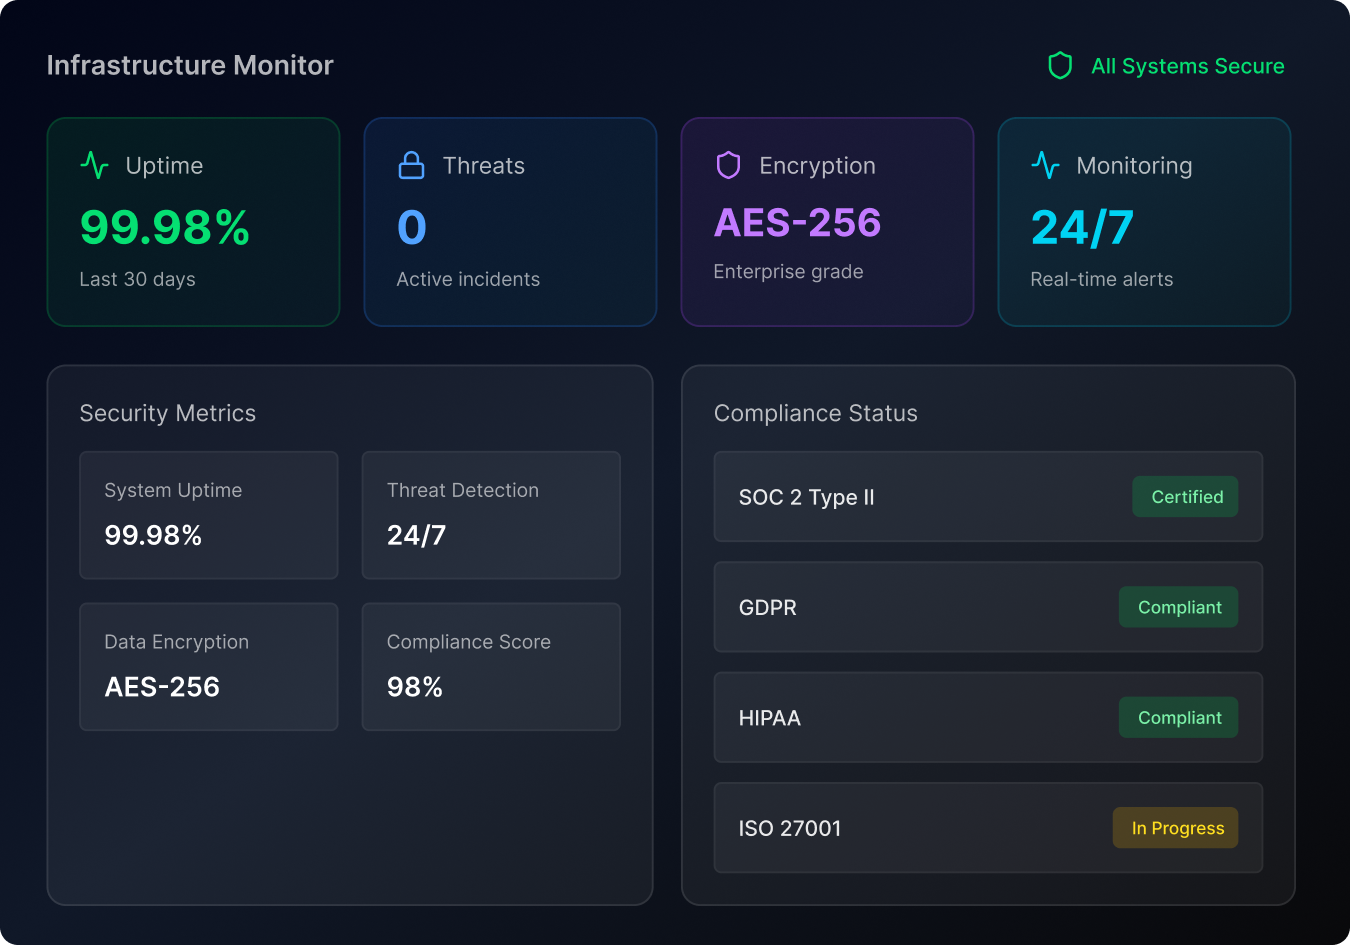Click the GDPR Compliant badge
The height and width of the screenshot is (945, 1350).
click(x=1178, y=607)
